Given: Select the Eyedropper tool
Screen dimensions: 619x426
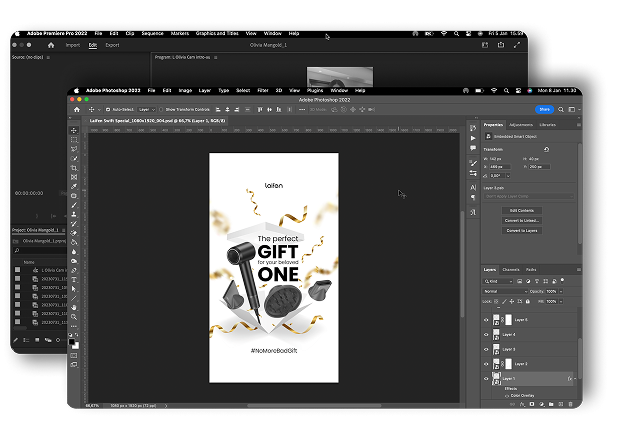Looking at the screenshot, I should pyautogui.click(x=74, y=186).
